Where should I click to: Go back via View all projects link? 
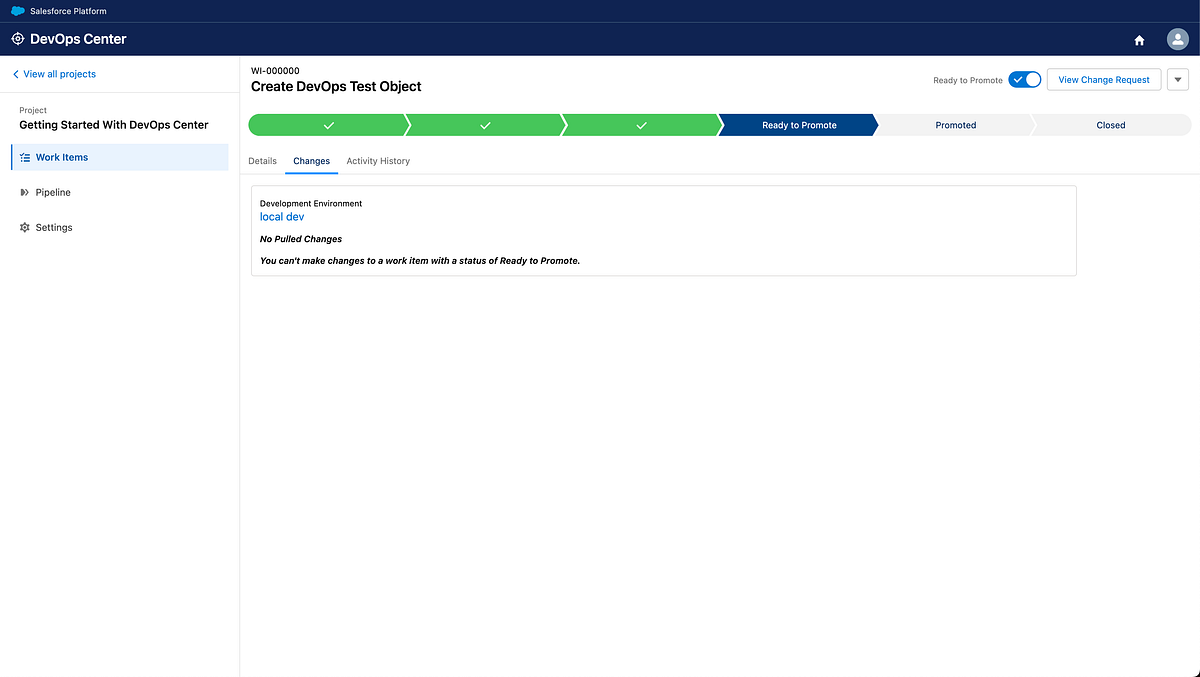click(53, 73)
